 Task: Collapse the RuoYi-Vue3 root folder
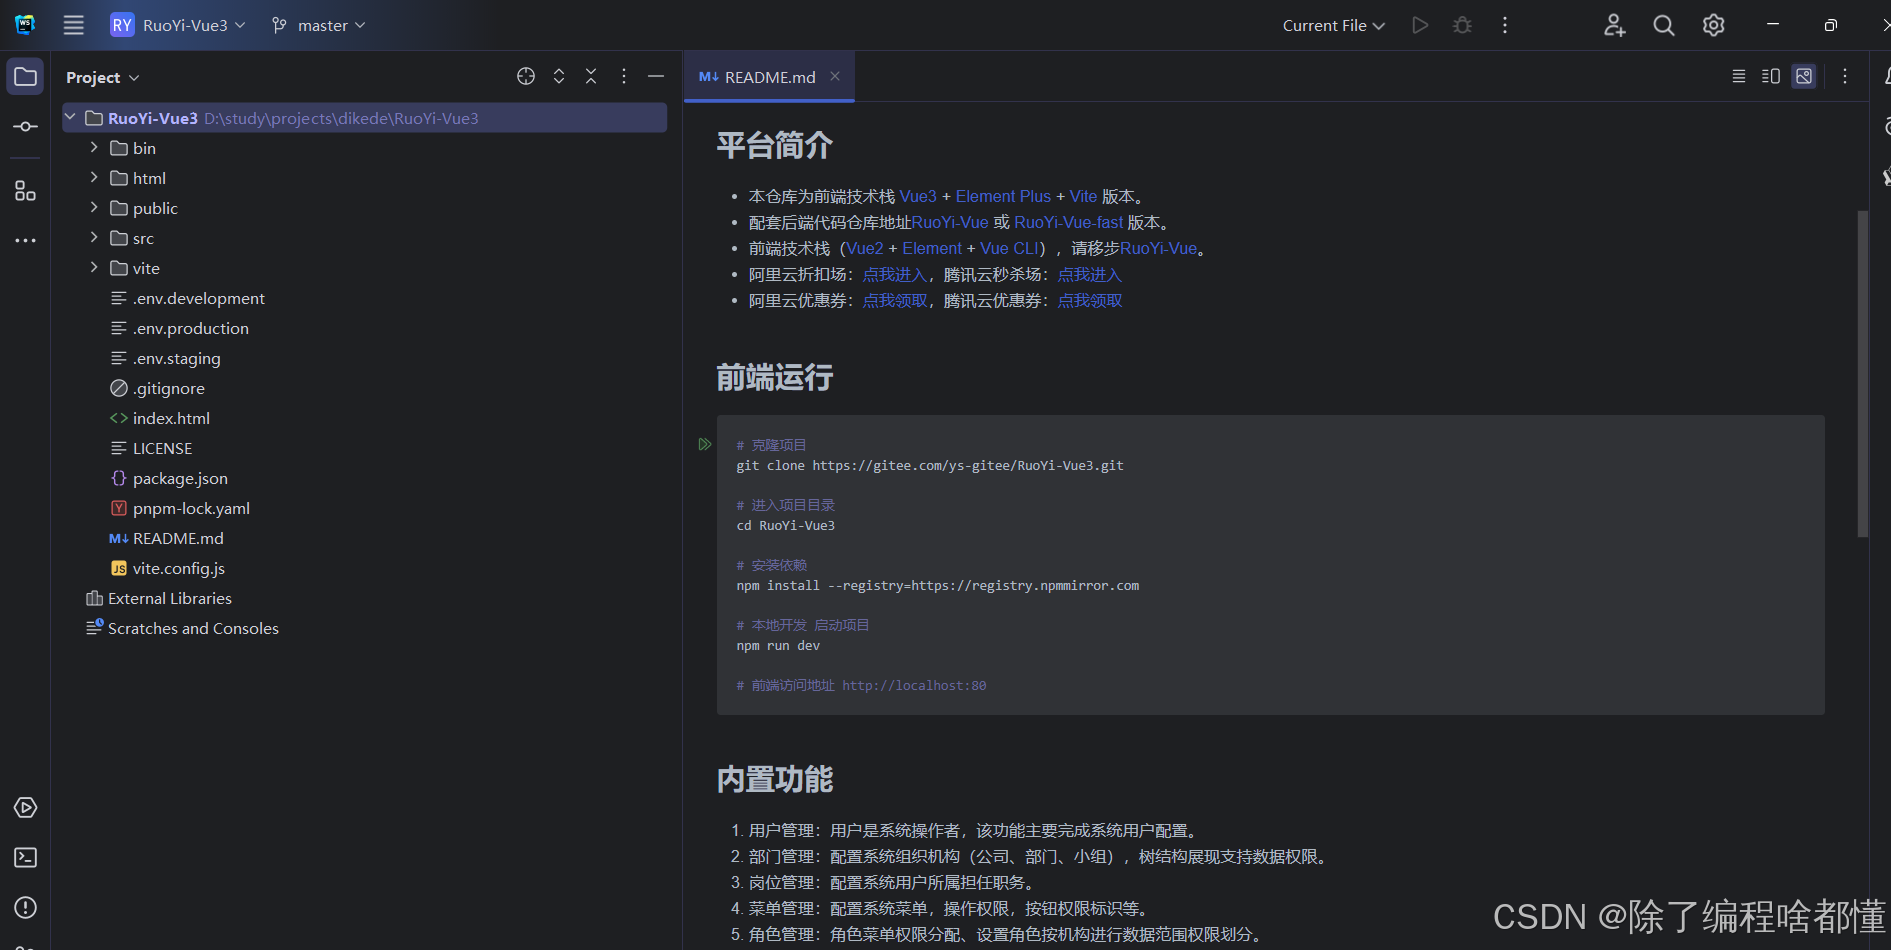[70, 118]
